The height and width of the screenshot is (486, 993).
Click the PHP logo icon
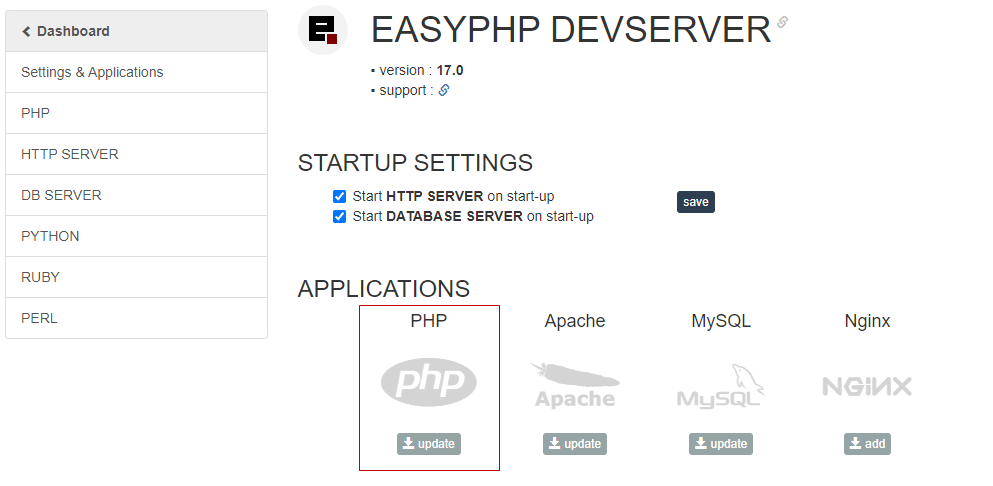pyautogui.click(x=429, y=383)
